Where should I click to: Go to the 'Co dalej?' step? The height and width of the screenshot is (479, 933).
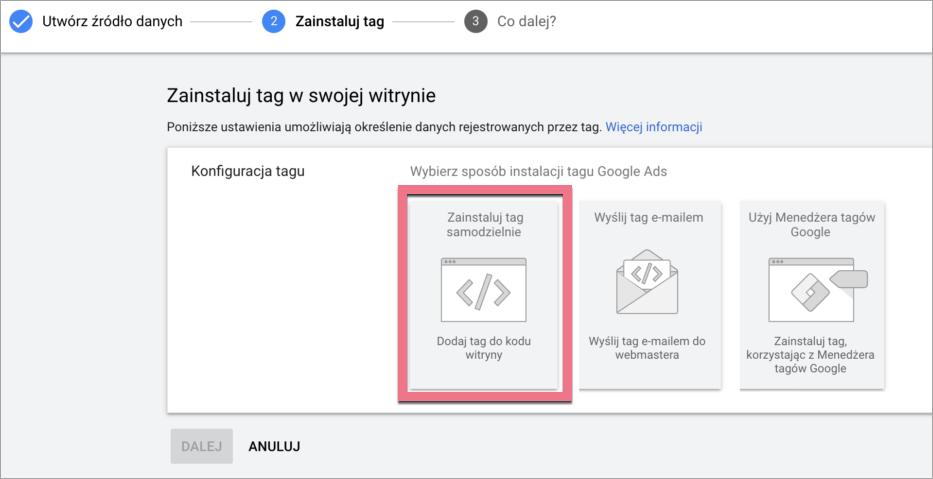(526, 21)
